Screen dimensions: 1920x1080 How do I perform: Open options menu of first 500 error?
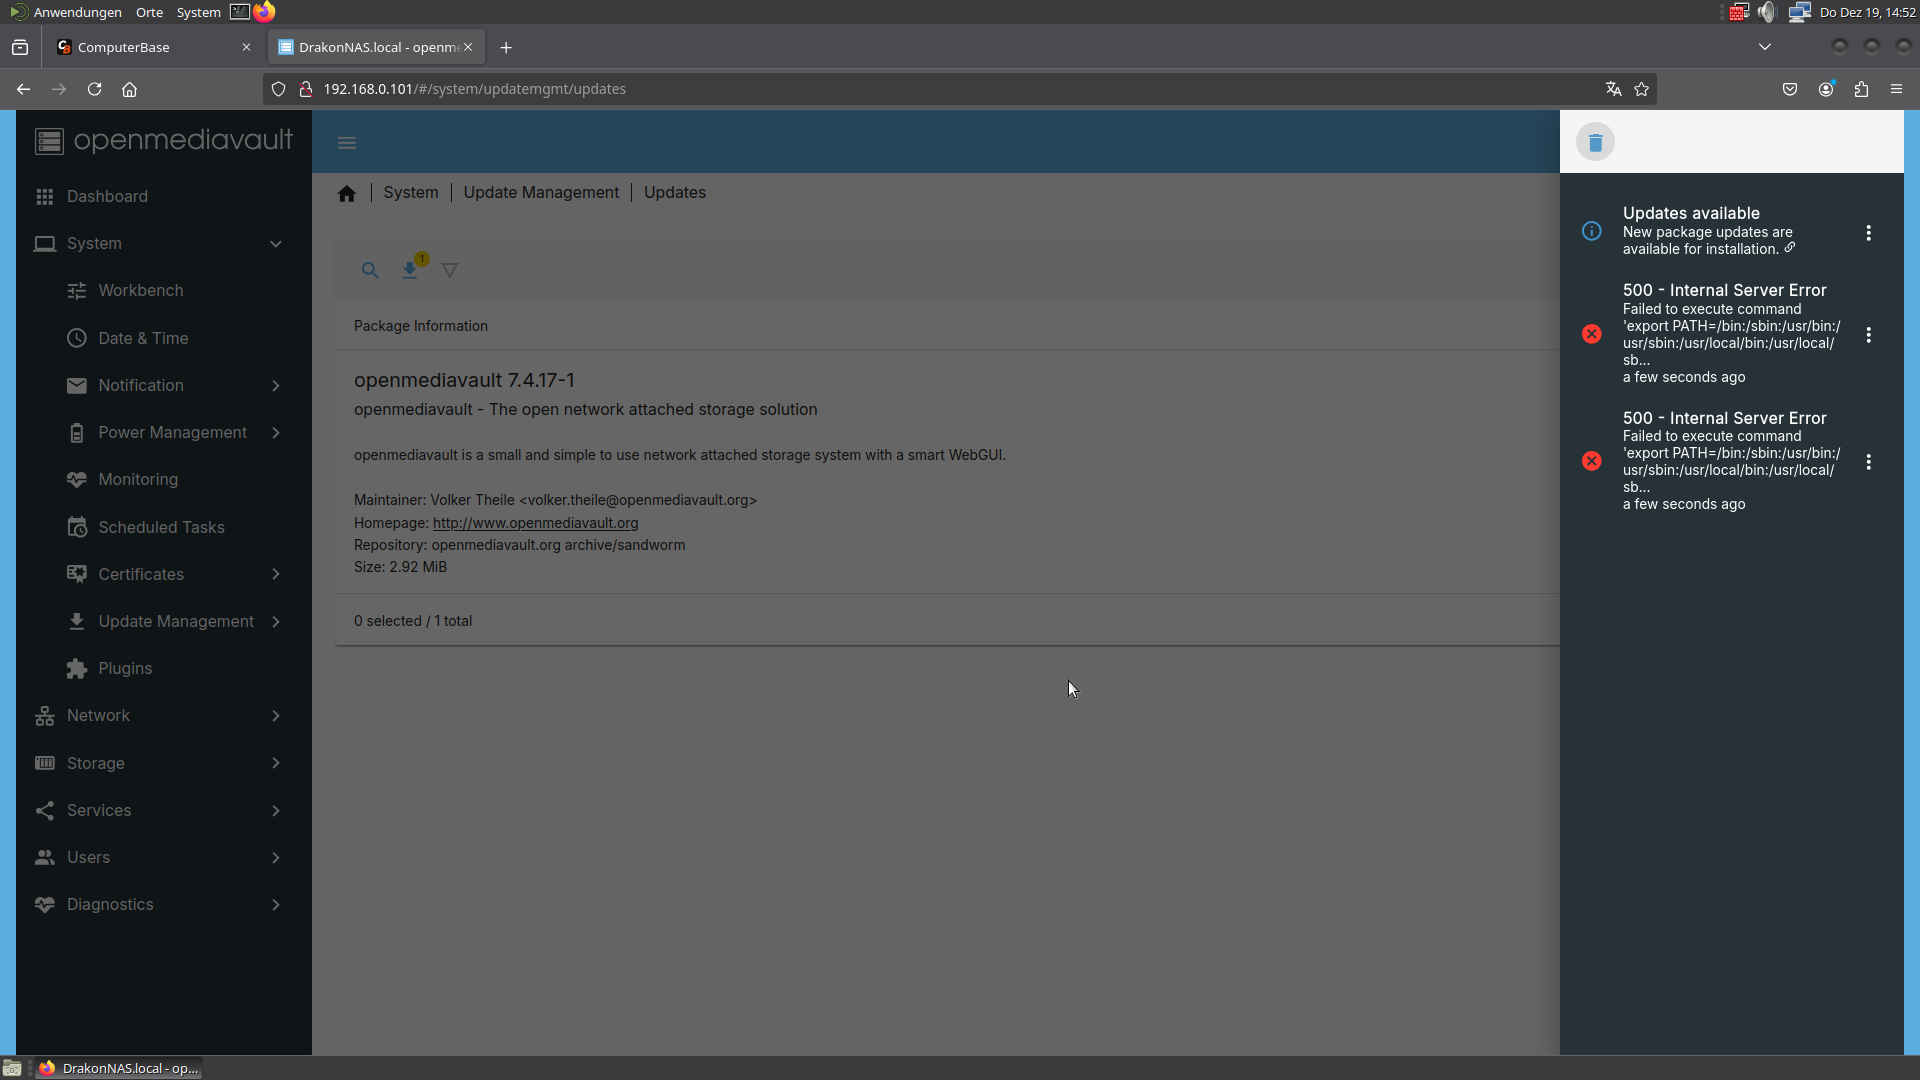tap(1868, 335)
